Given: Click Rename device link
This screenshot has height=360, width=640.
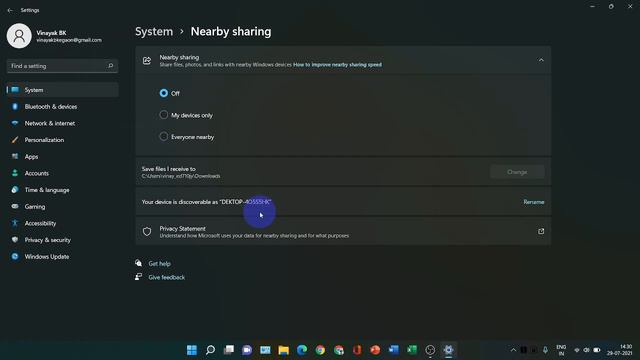Looking at the screenshot, I should tap(533, 202).
